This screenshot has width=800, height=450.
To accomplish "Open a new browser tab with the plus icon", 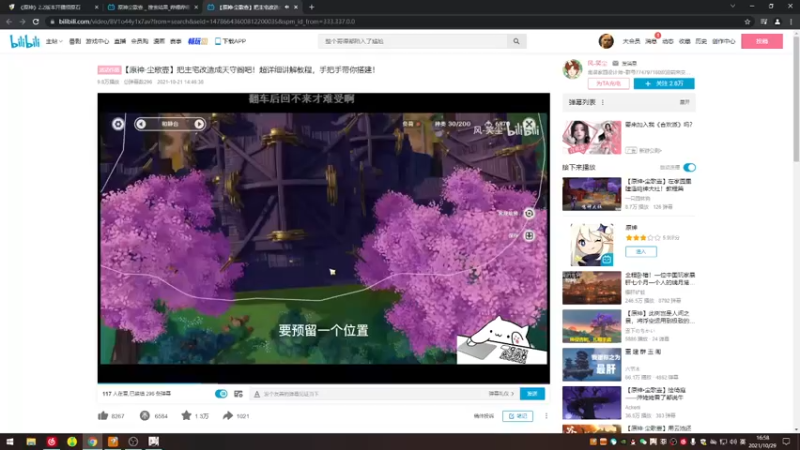I will click(x=312, y=7).
